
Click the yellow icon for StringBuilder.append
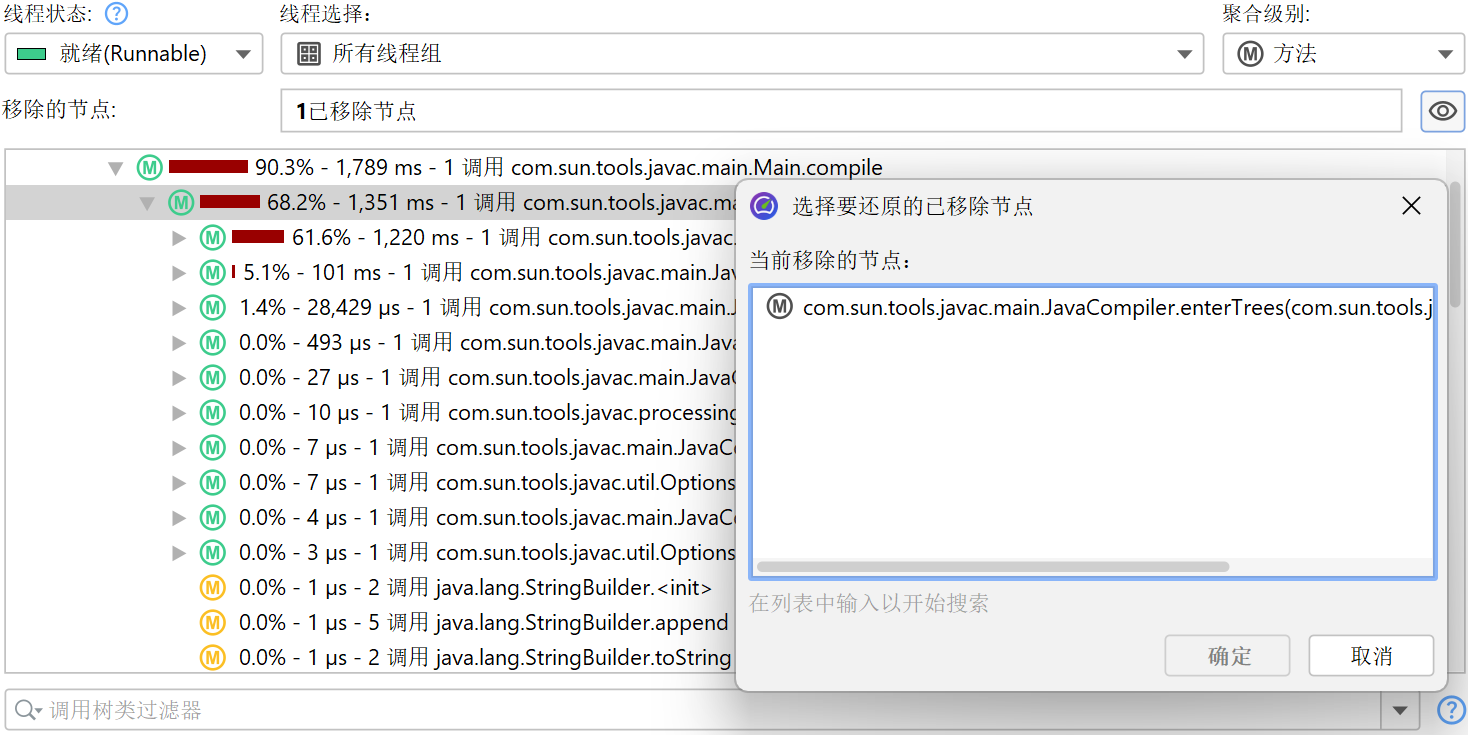coord(212,623)
